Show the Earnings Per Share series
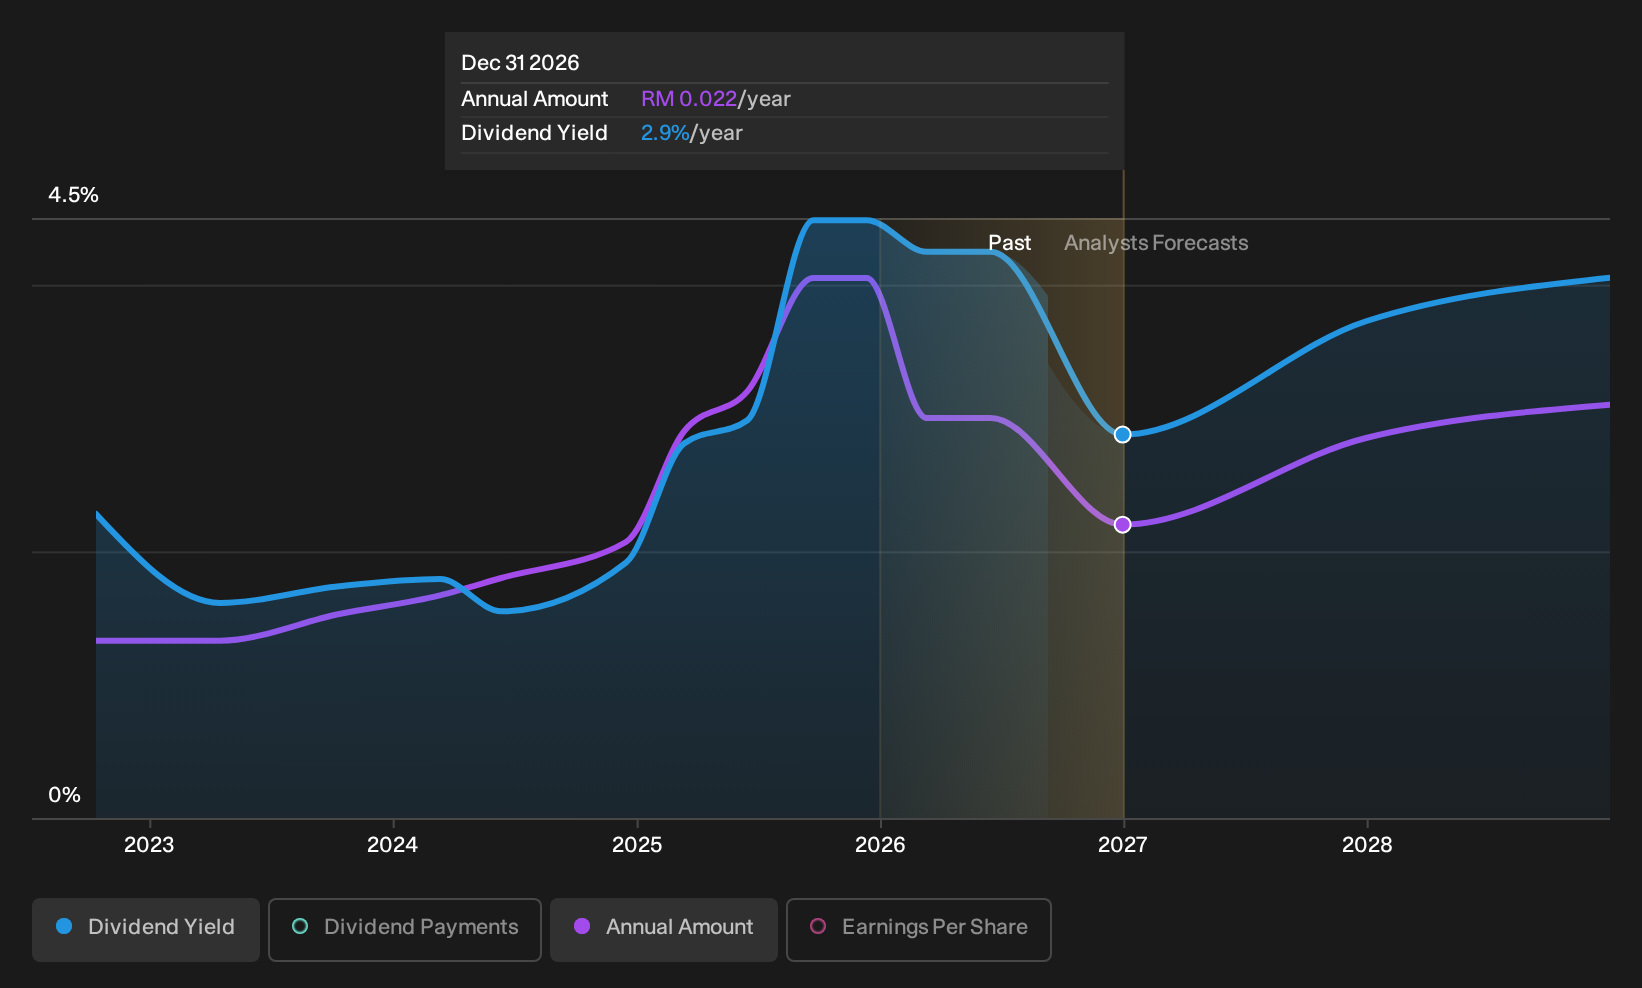Screen dimensions: 1642x988 (x=919, y=929)
